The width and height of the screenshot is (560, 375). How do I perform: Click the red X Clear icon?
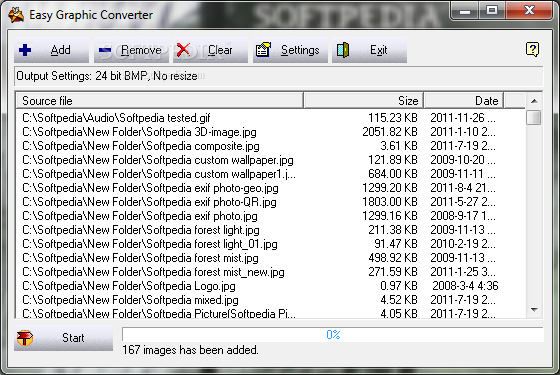[184, 50]
